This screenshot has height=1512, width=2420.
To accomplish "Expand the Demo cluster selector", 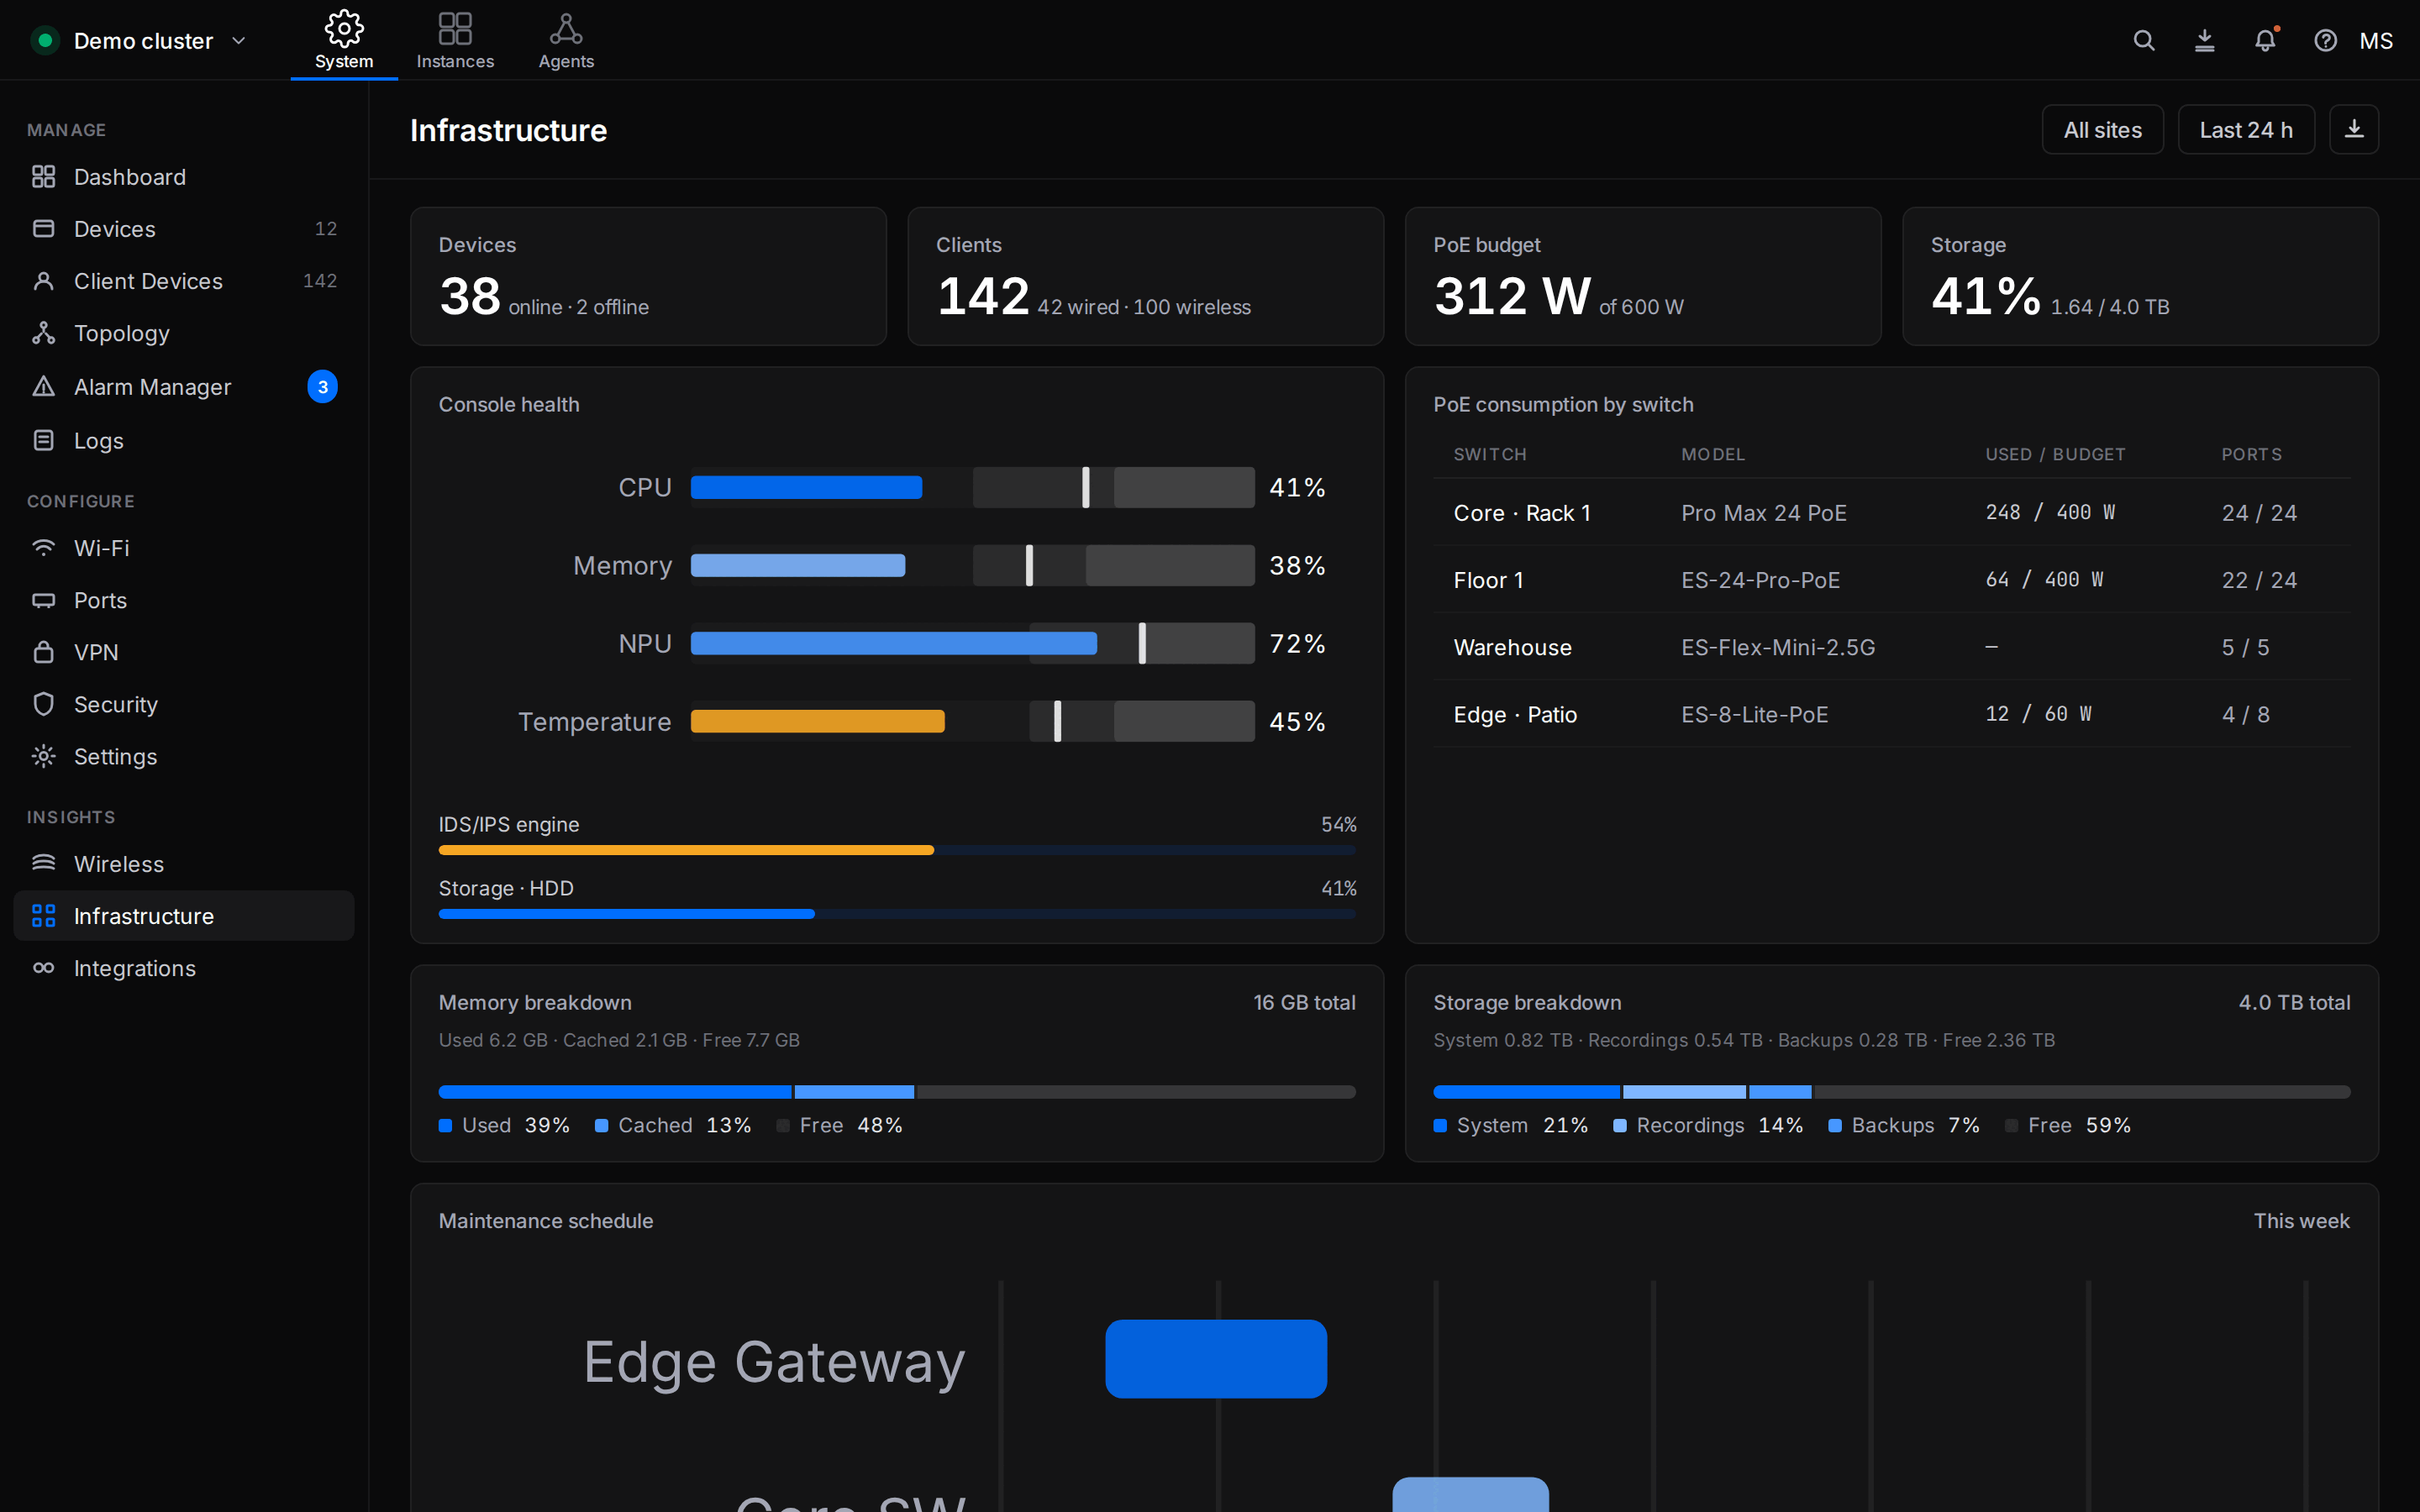I will 139,40.
